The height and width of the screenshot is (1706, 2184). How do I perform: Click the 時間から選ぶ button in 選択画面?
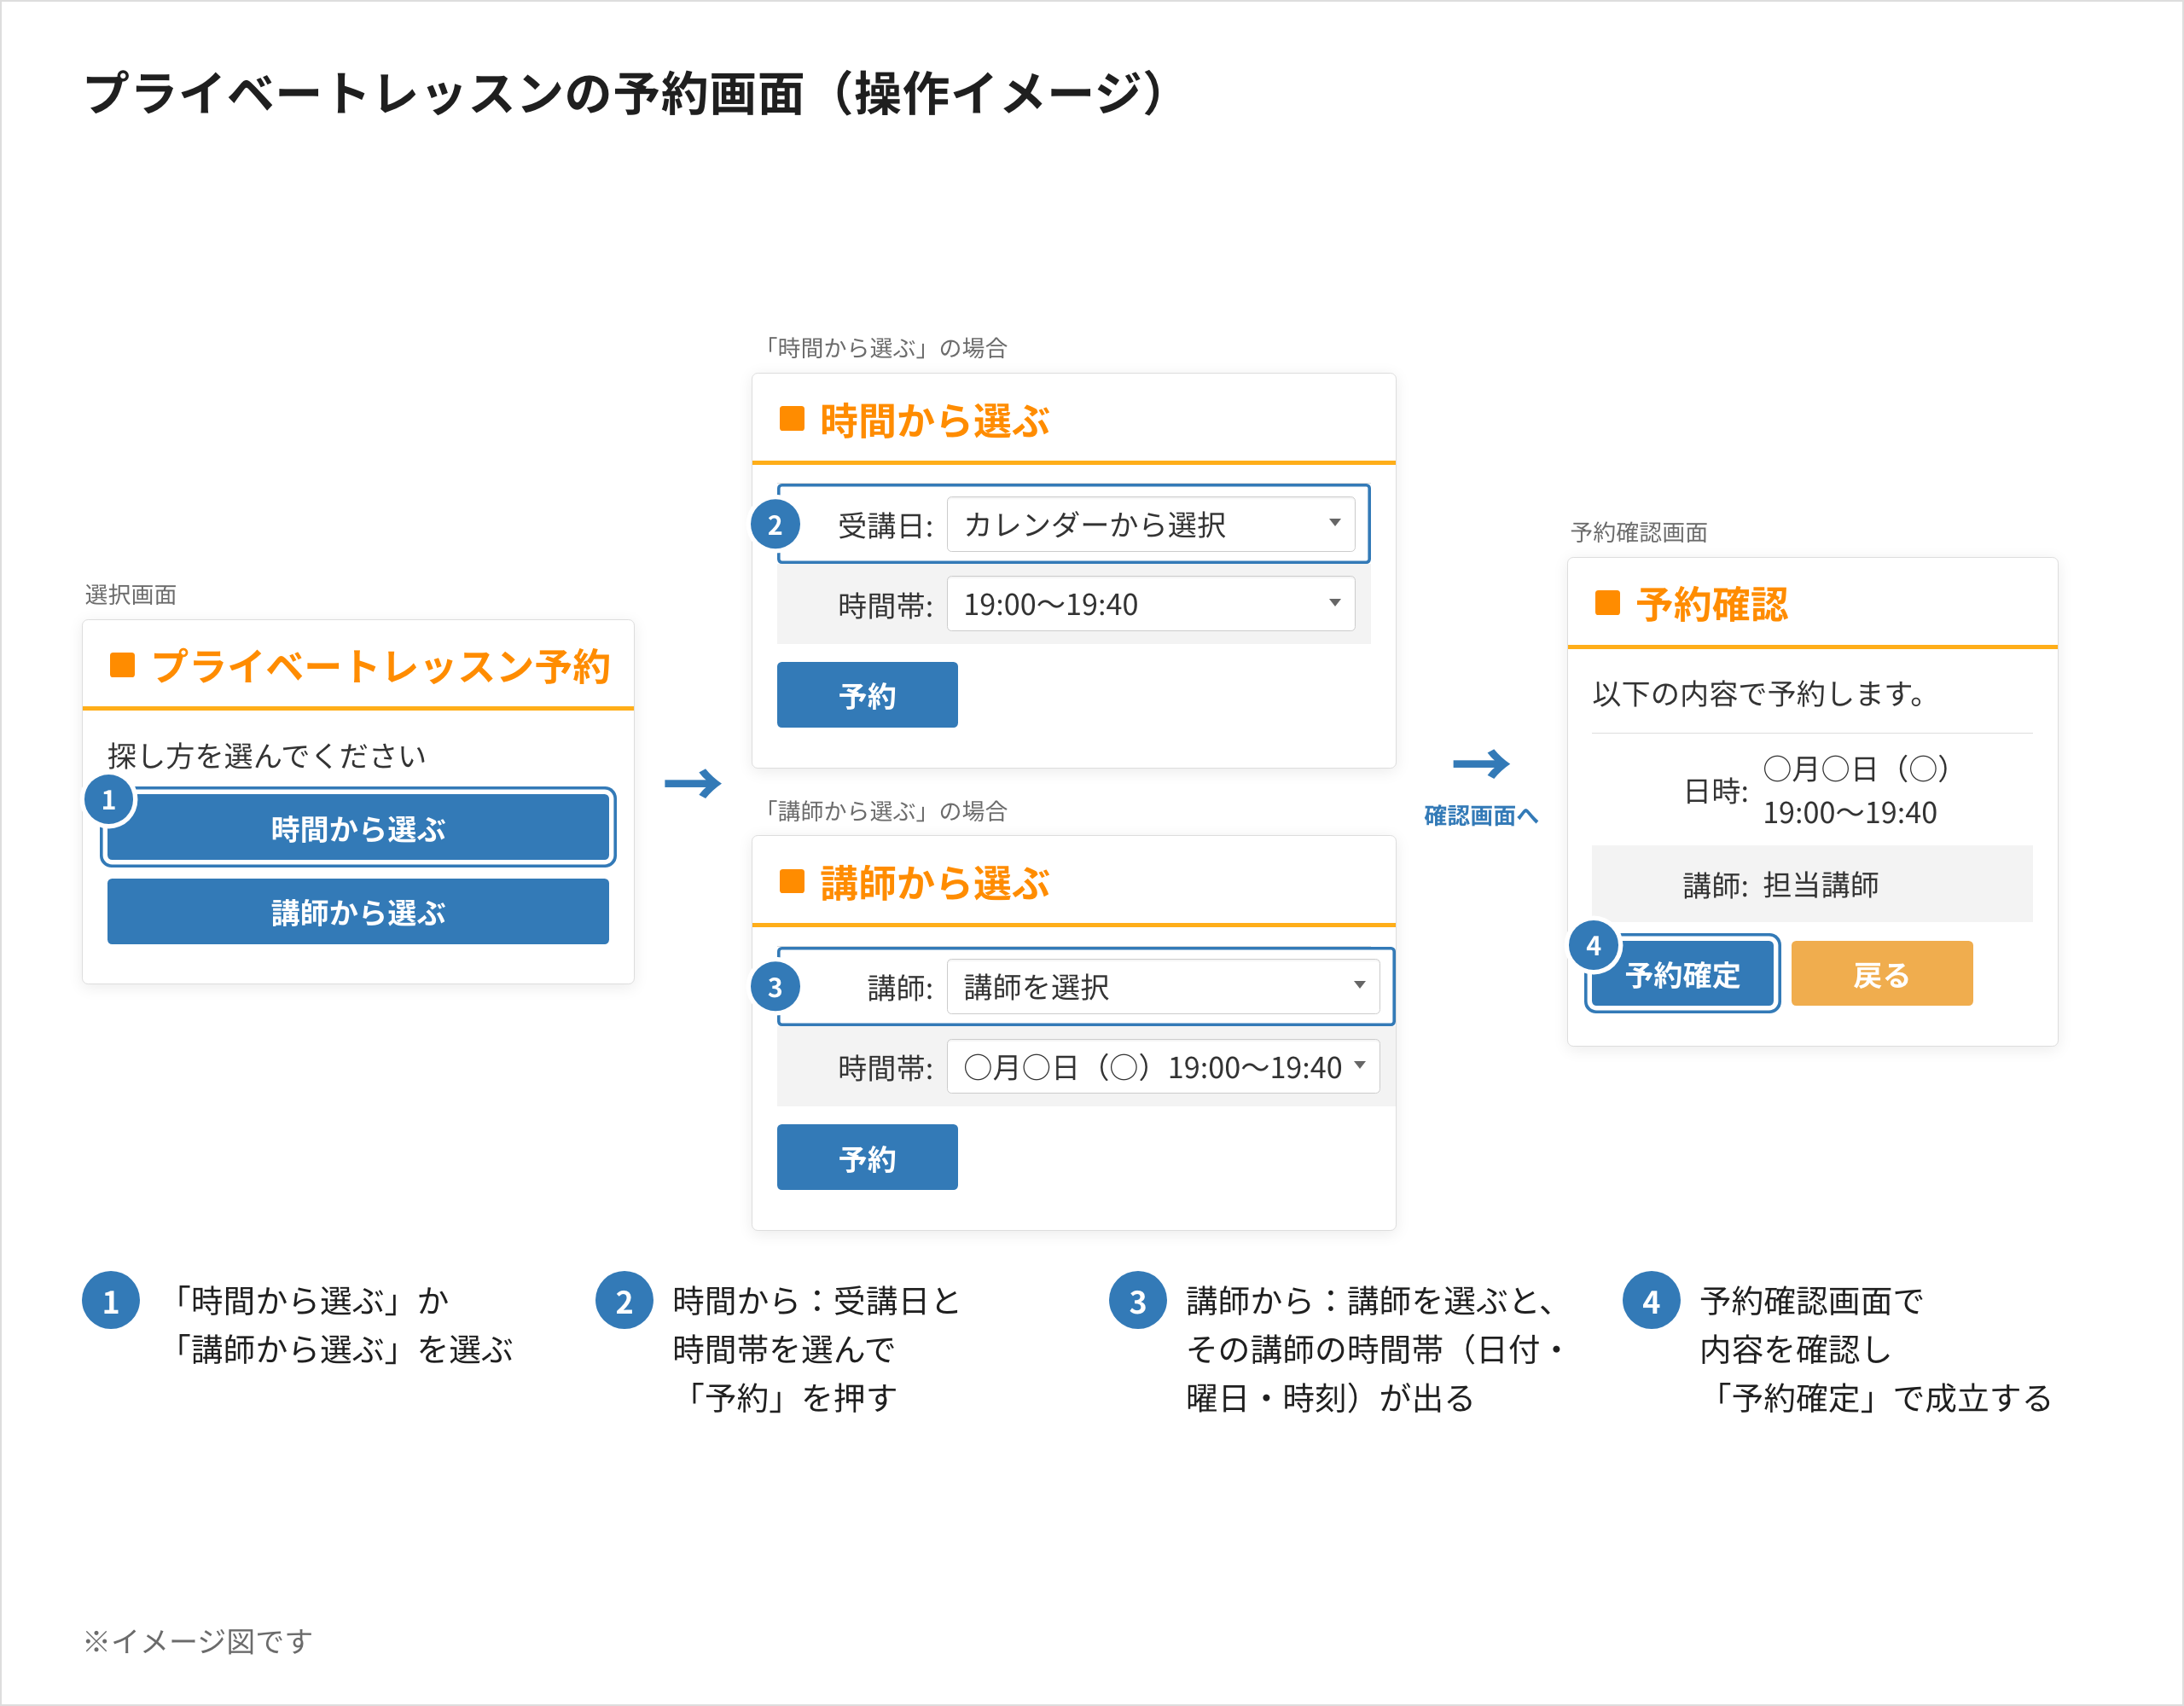(x=358, y=827)
